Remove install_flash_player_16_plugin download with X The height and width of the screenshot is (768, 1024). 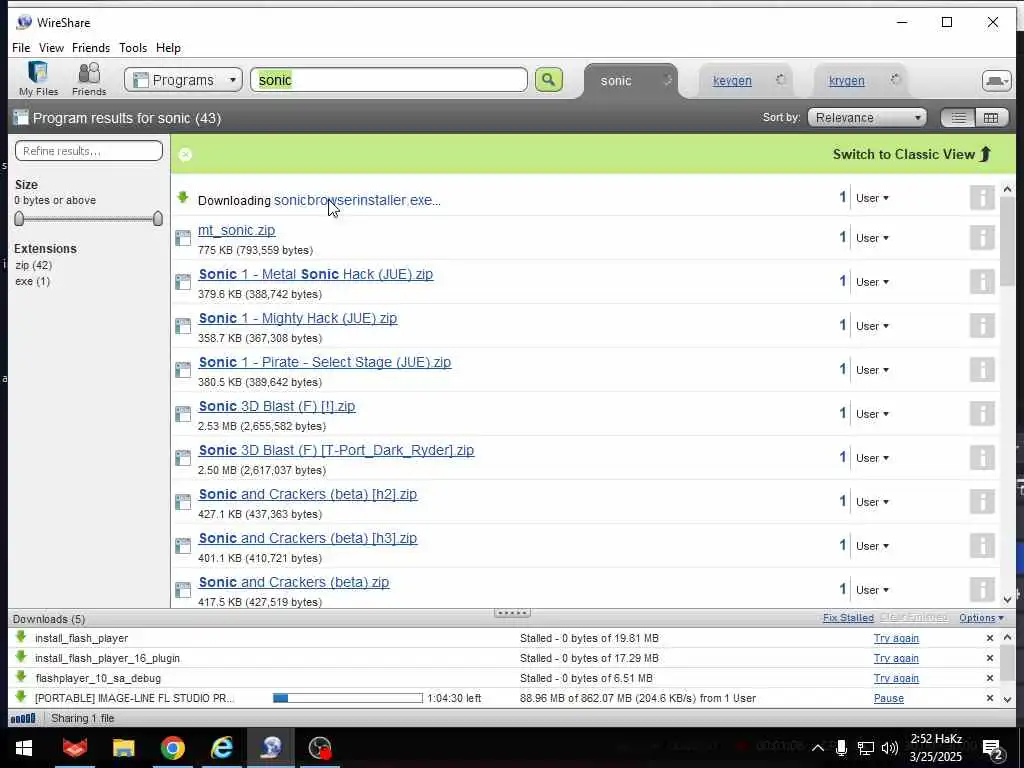click(x=989, y=658)
